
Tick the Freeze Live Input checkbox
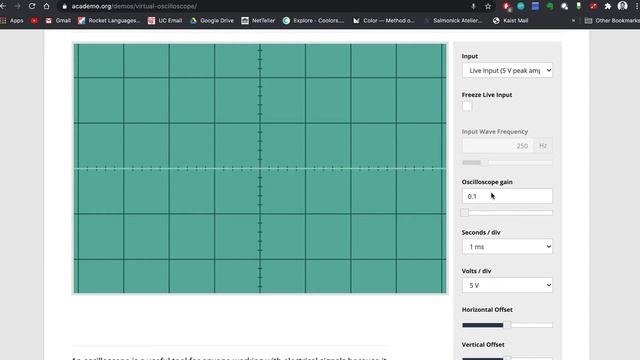pos(467,107)
